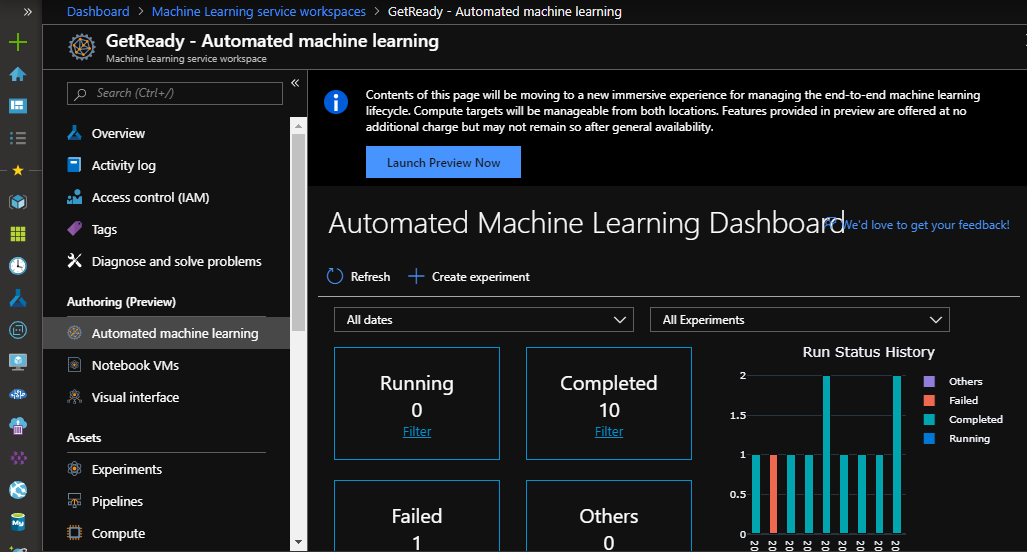The width and height of the screenshot is (1027, 552).
Task: Click the Visual interface icon
Action: tap(75, 397)
